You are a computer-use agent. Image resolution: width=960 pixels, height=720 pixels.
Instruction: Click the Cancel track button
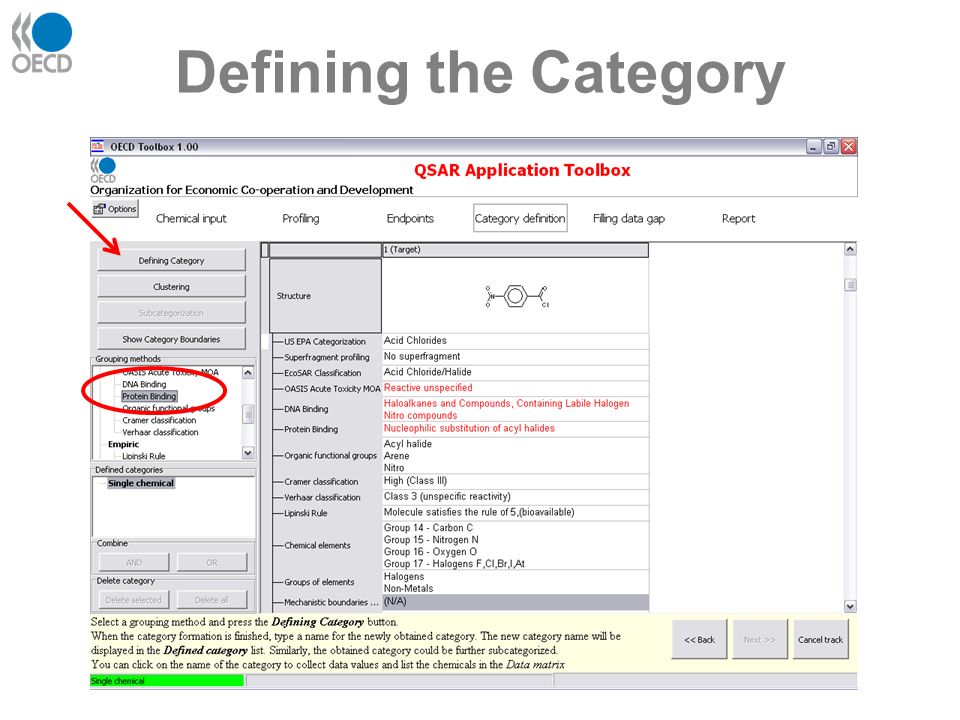[x=820, y=639]
